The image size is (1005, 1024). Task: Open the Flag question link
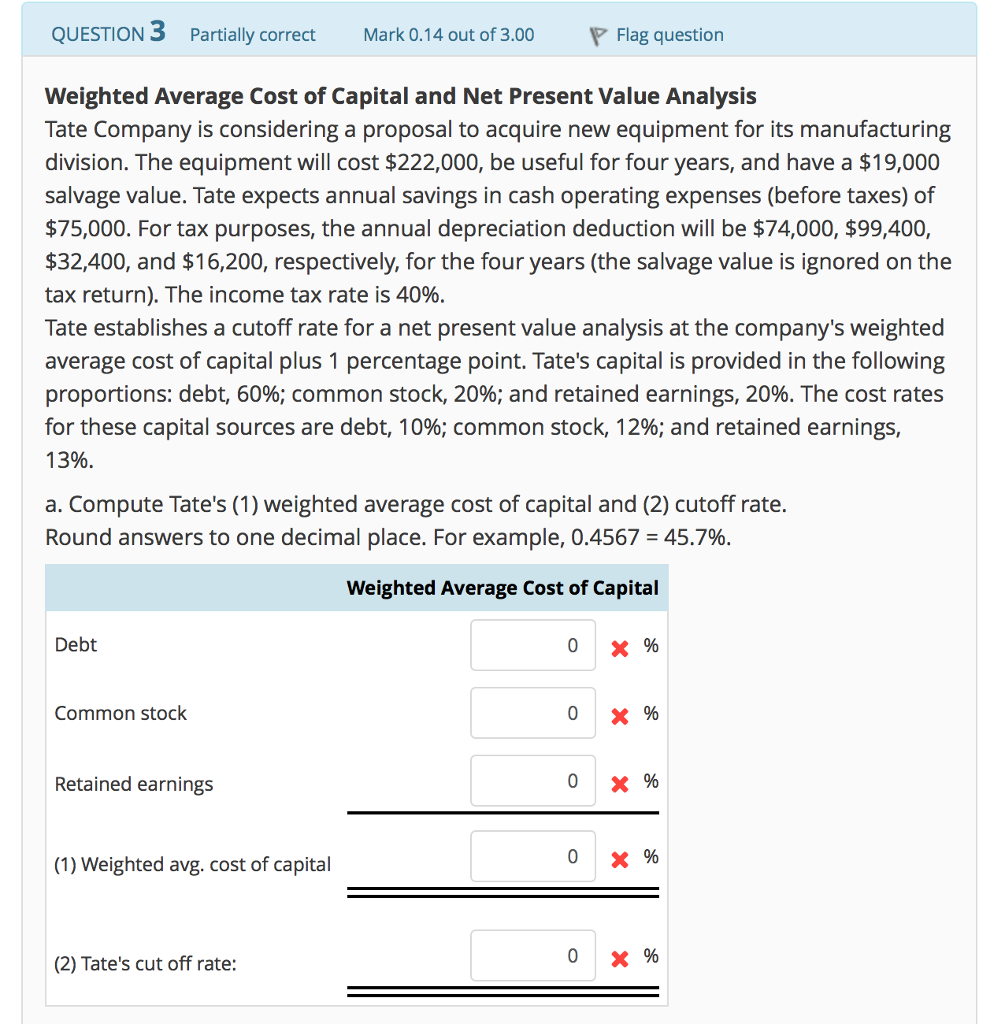pyautogui.click(x=670, y=34)
